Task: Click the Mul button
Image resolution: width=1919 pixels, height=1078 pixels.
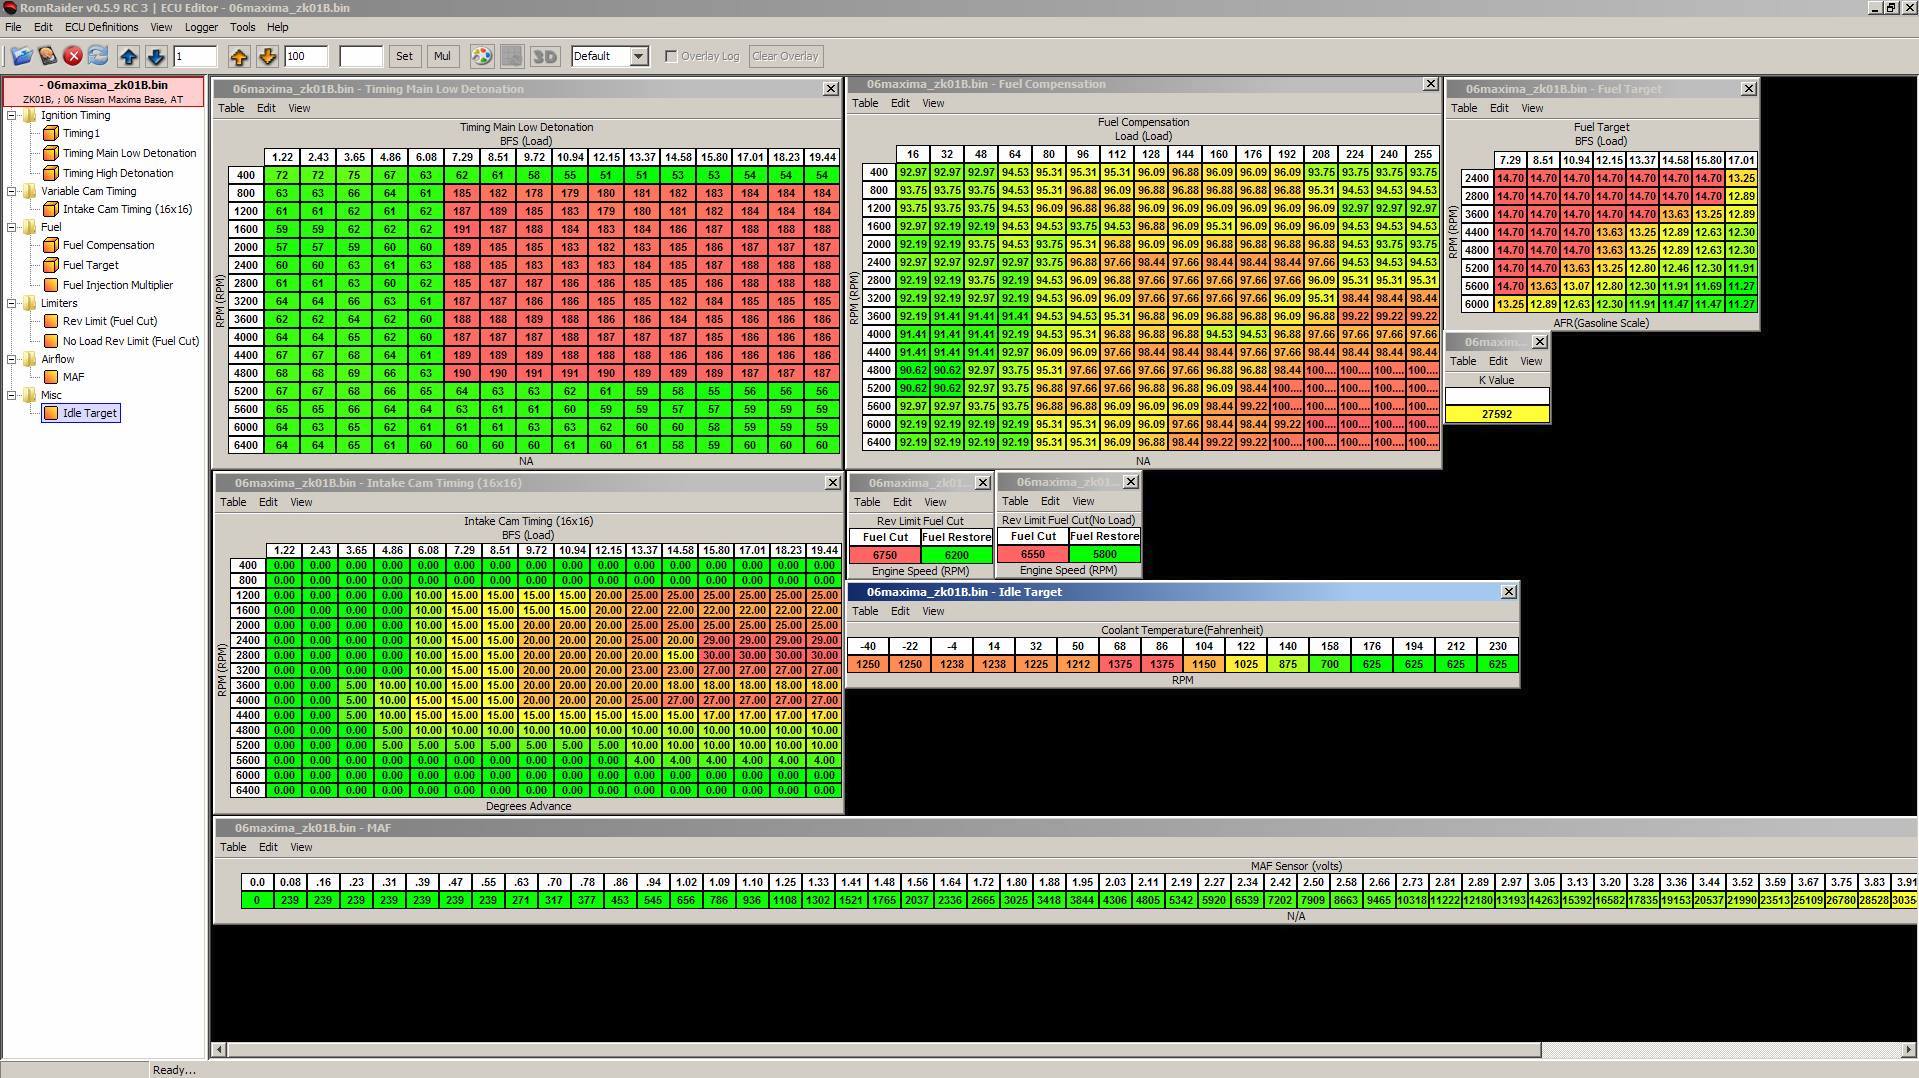Action: click(442, 56)
